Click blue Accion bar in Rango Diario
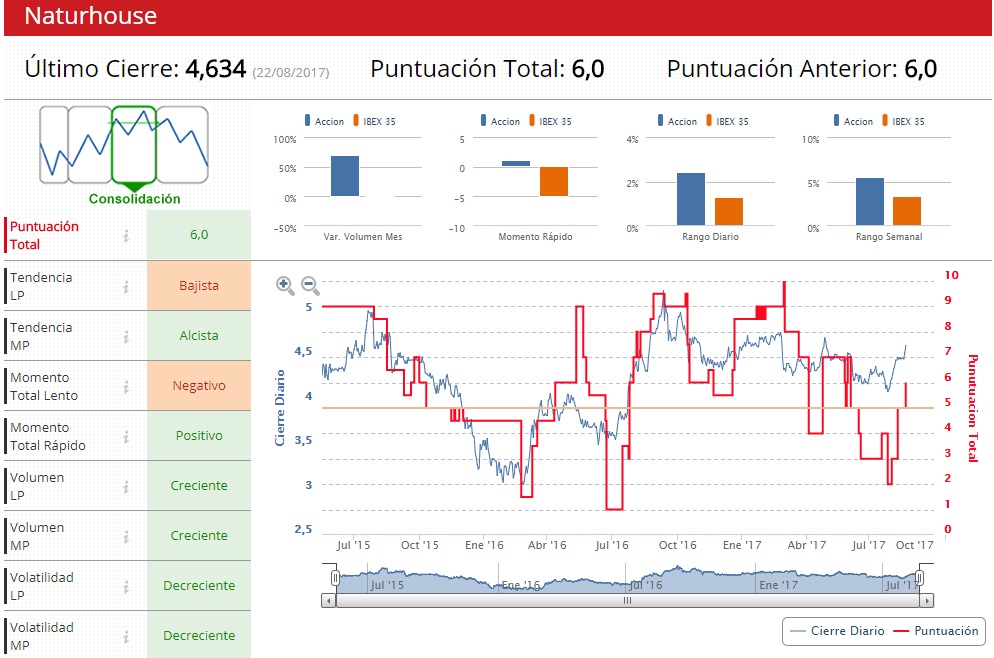 691,199
